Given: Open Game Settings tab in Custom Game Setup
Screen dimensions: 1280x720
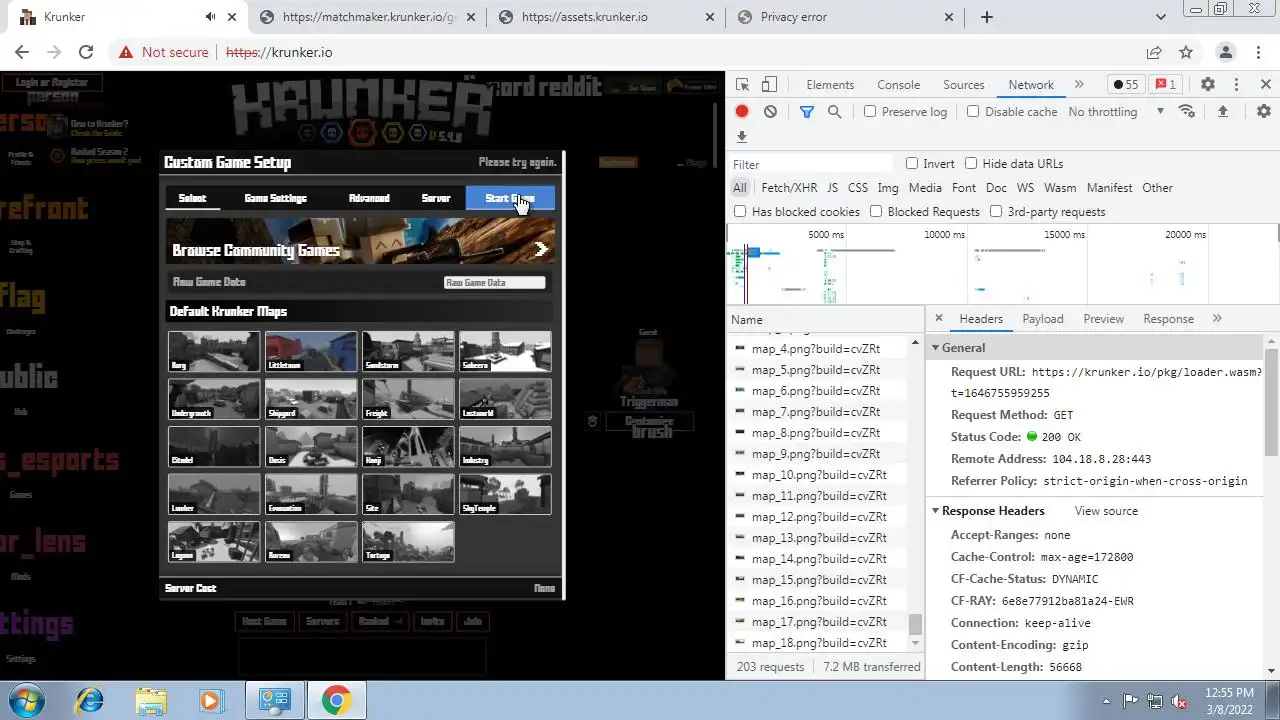Looking at the screenshot, I should tap(275, 198).
